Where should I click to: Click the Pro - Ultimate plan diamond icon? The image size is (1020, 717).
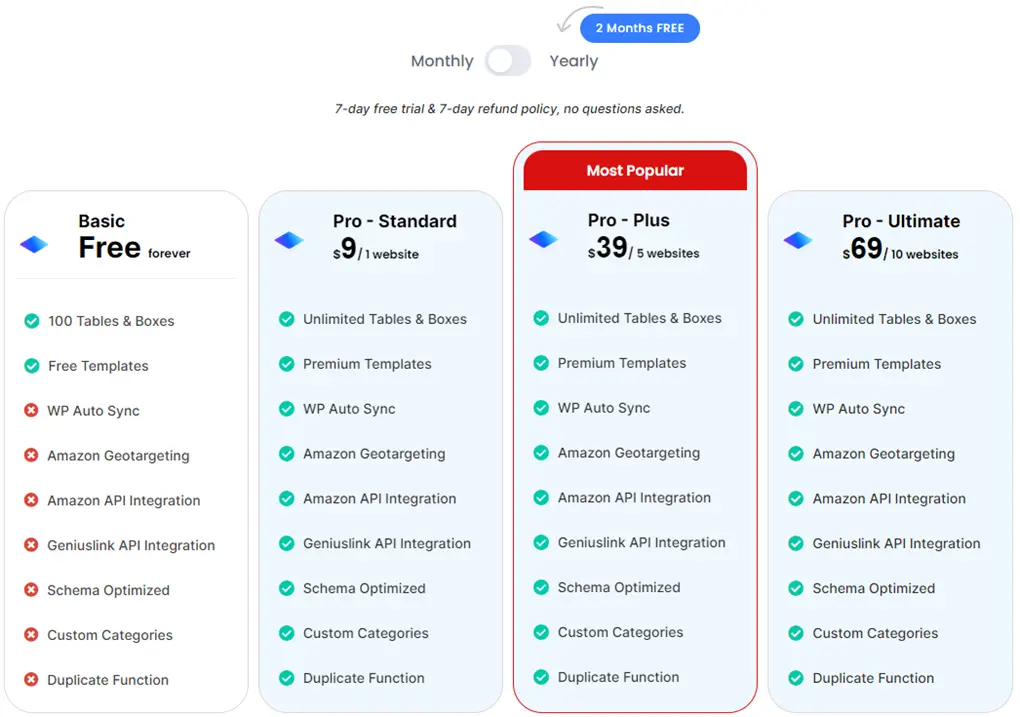798,239
